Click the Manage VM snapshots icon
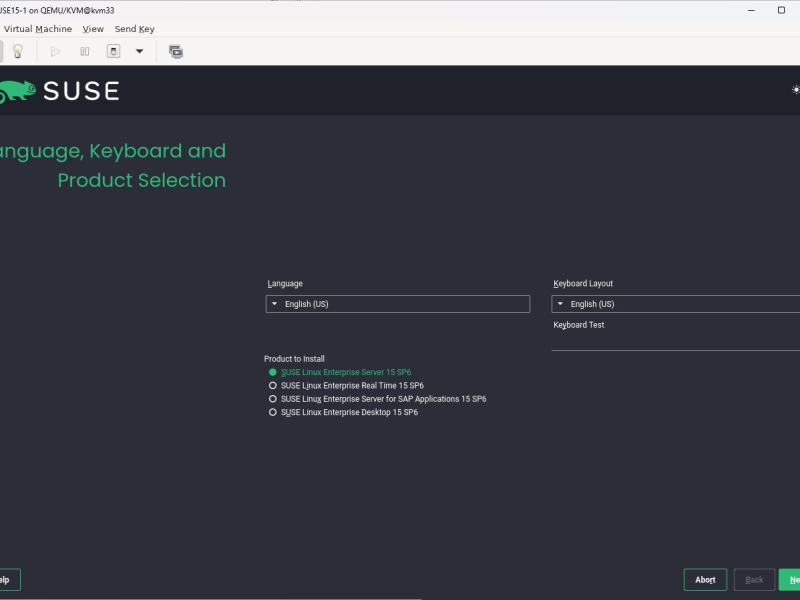 (176, 52)
